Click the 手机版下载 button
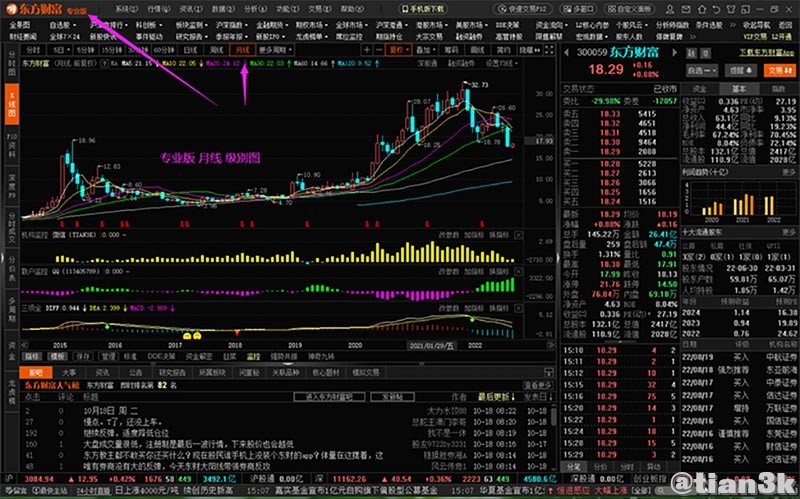This screenshot has width=800, height=499. 422,9
